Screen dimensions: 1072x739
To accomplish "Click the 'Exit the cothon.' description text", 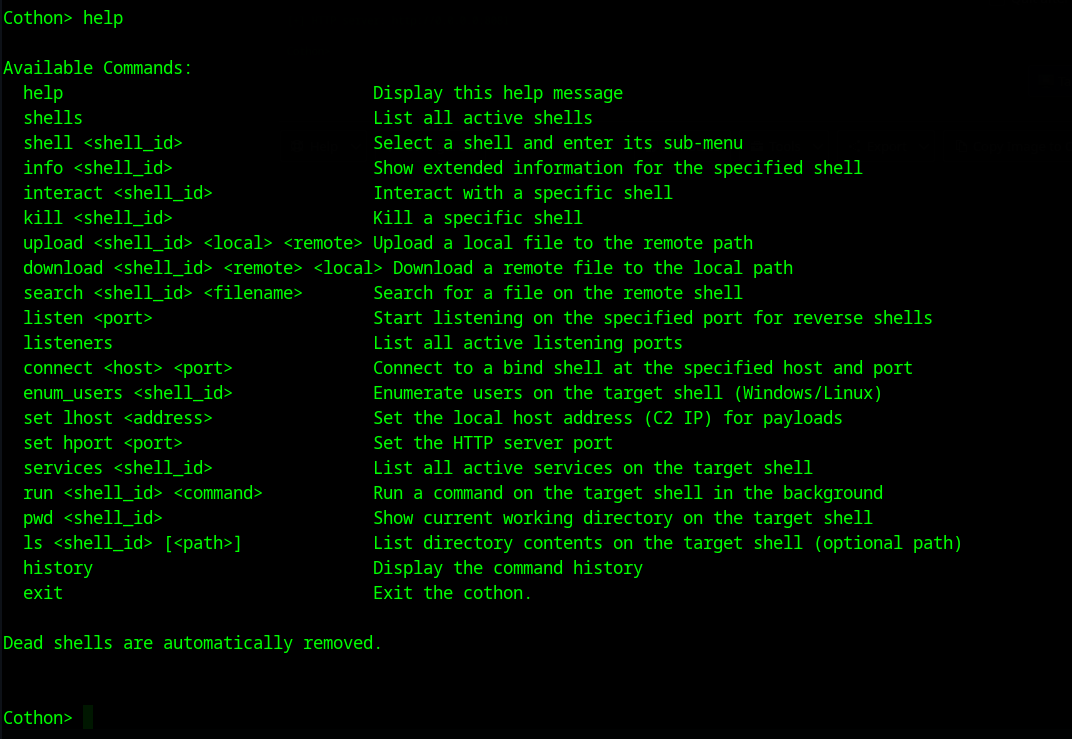I will [x=453, y=593].
